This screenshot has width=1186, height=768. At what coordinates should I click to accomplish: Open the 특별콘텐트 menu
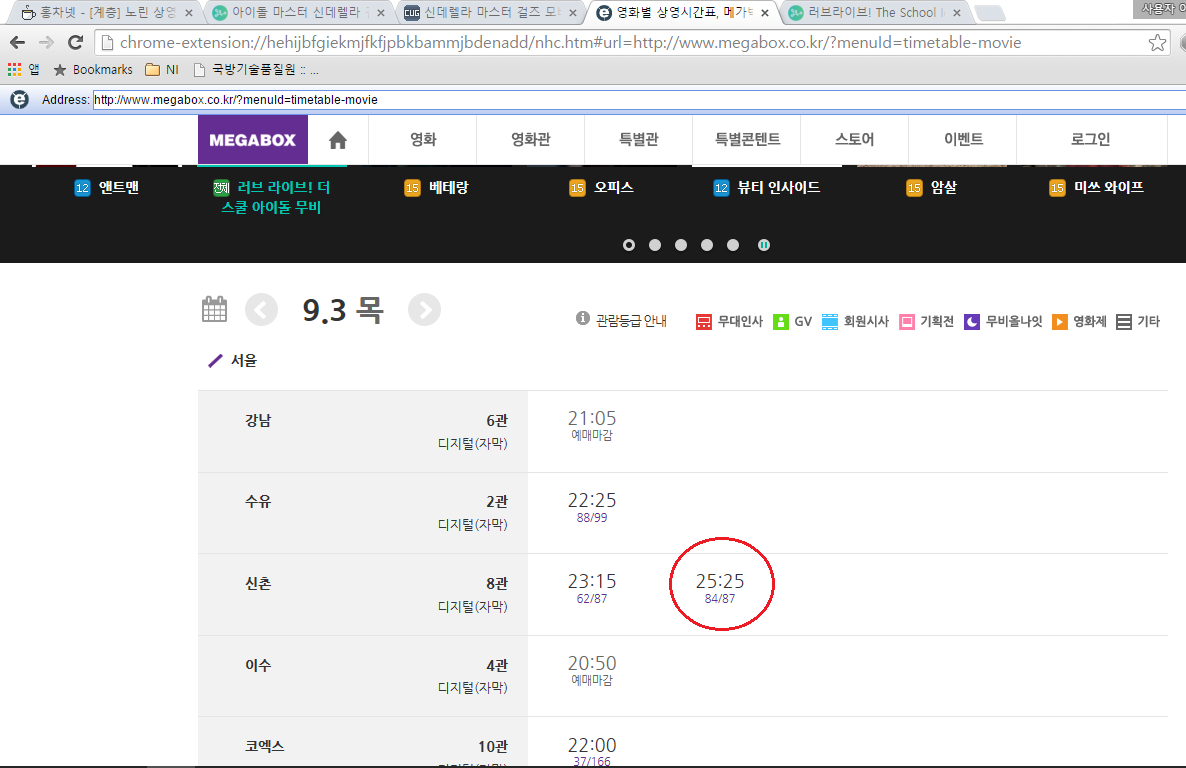point(747,139)
